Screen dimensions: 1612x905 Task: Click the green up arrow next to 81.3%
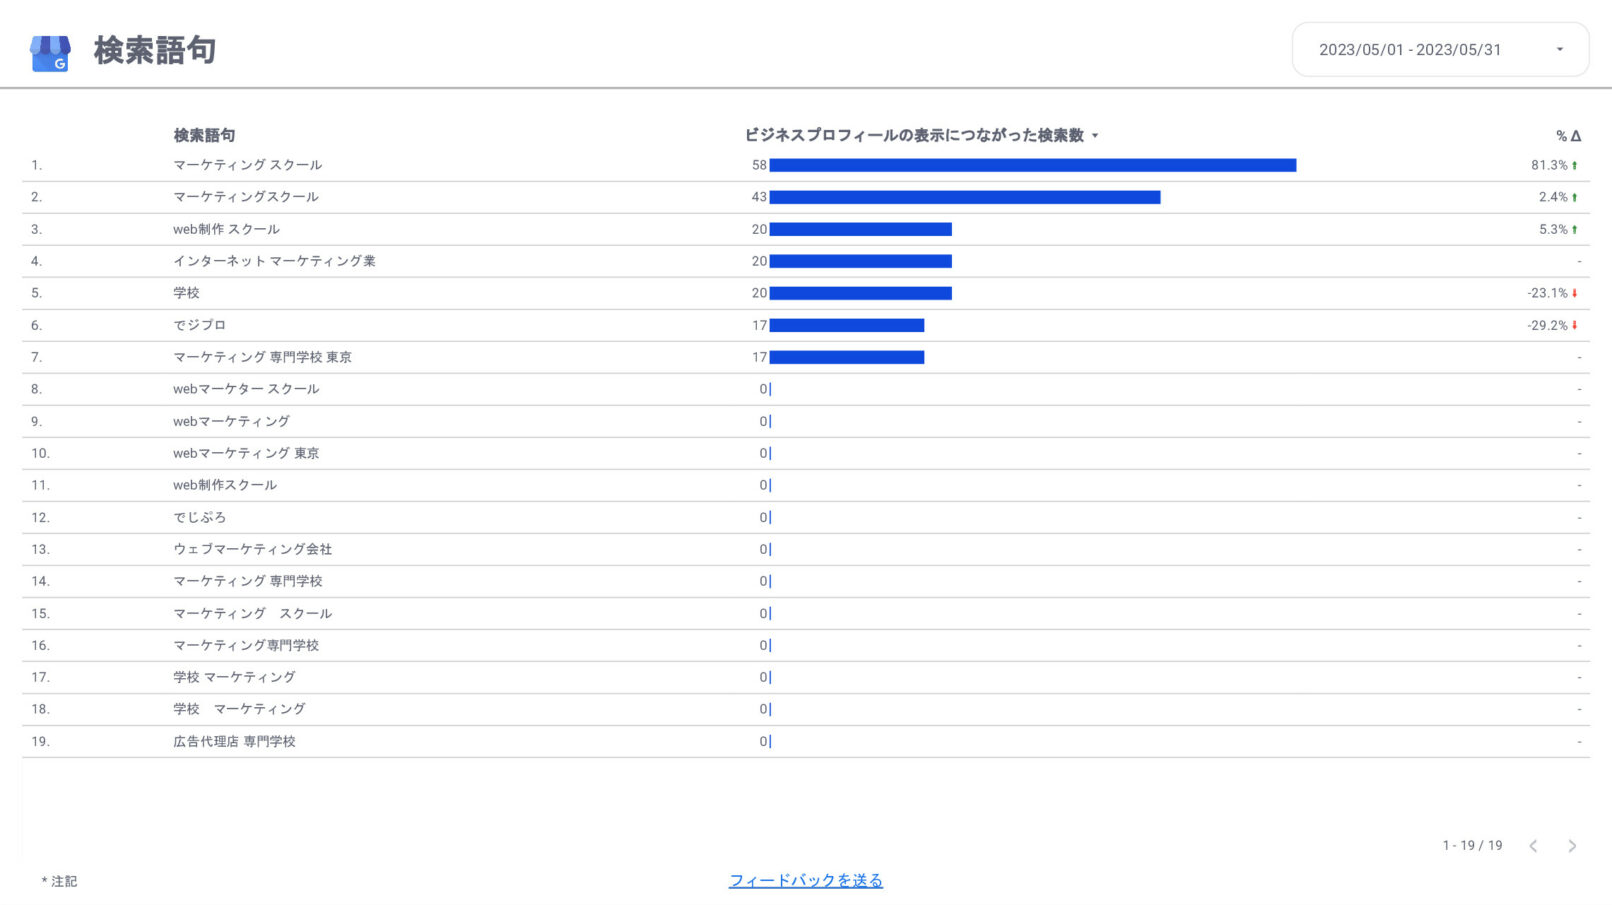1575,165
